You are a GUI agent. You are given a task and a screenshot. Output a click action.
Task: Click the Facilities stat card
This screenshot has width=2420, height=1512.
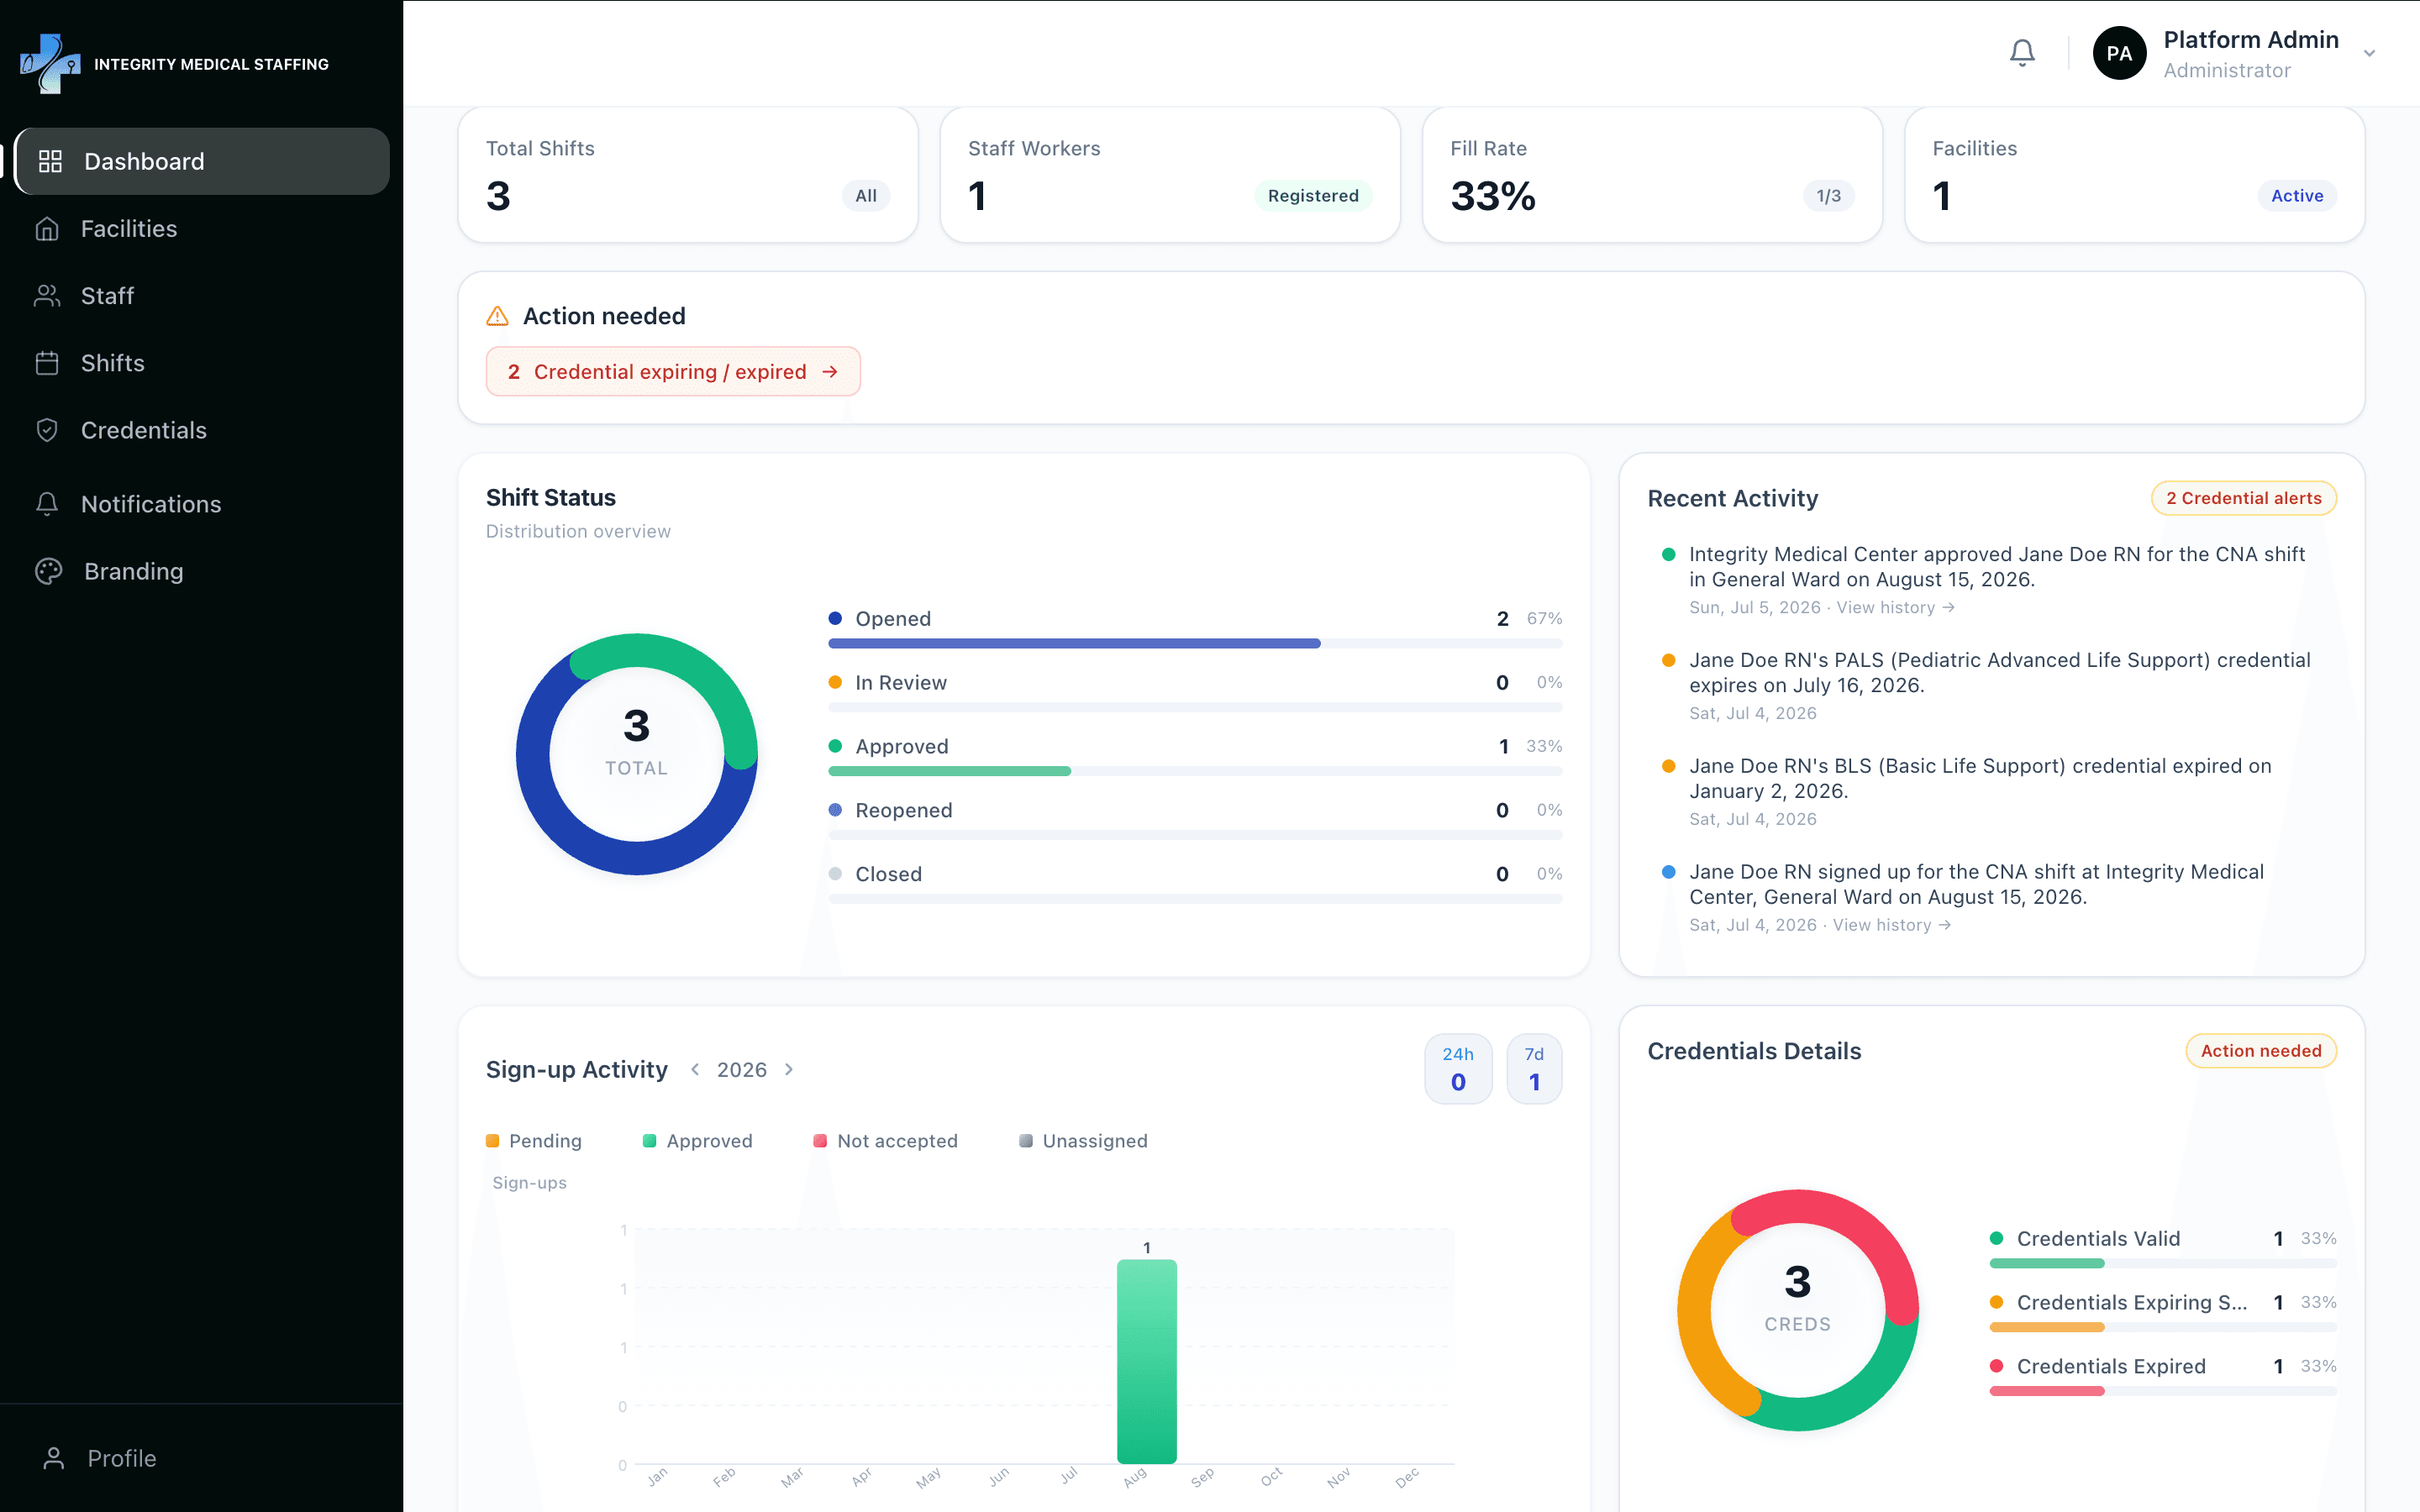[x=2135, y=174]
